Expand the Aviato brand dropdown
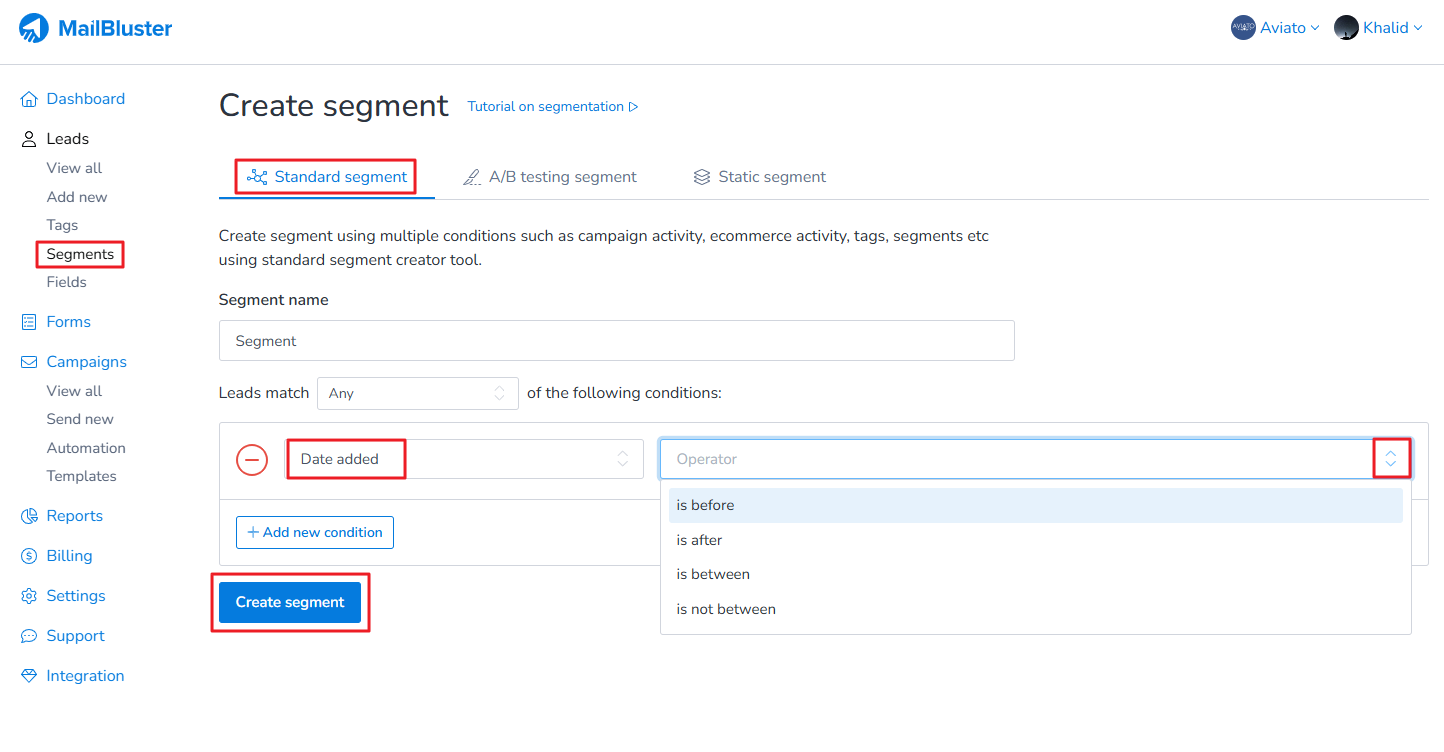The width and height of the screenshot is (1444, 752). click(x=1275, y=28)
